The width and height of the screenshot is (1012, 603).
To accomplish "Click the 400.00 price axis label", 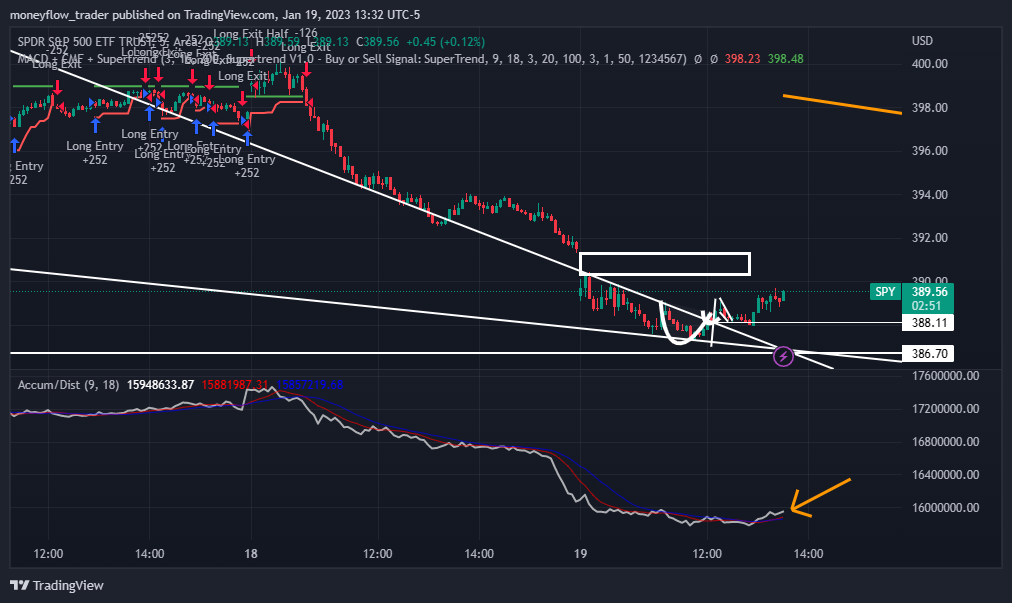I will (x=929, y=64).
